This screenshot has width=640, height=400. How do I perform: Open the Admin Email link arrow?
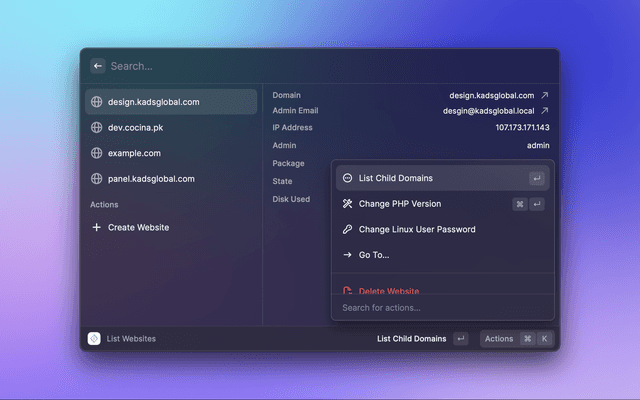[x=545, y=111]
